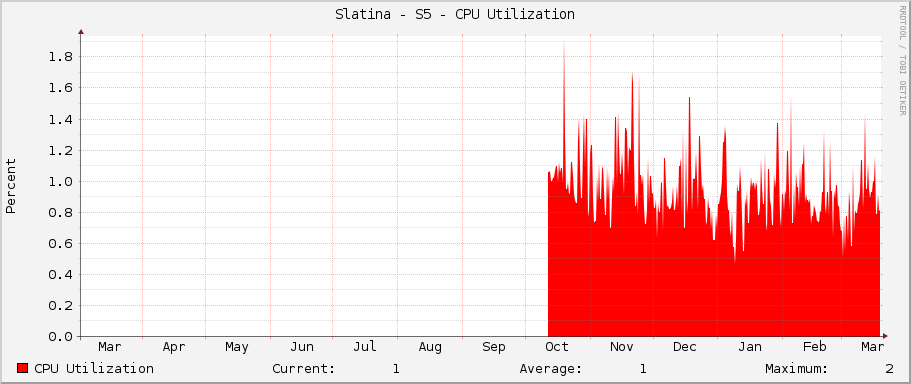The height and width of the screenshot is (384, 911).
Task: Click the '0.4' y-axis tick label
Action: 60,274
